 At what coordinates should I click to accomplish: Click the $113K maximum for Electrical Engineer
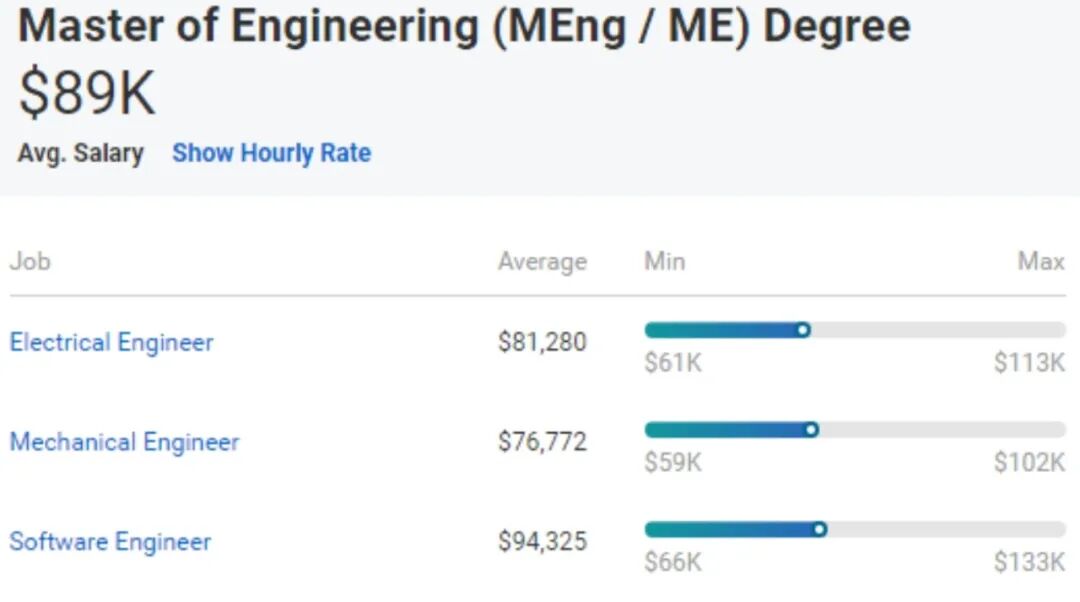coord(1030,362)
